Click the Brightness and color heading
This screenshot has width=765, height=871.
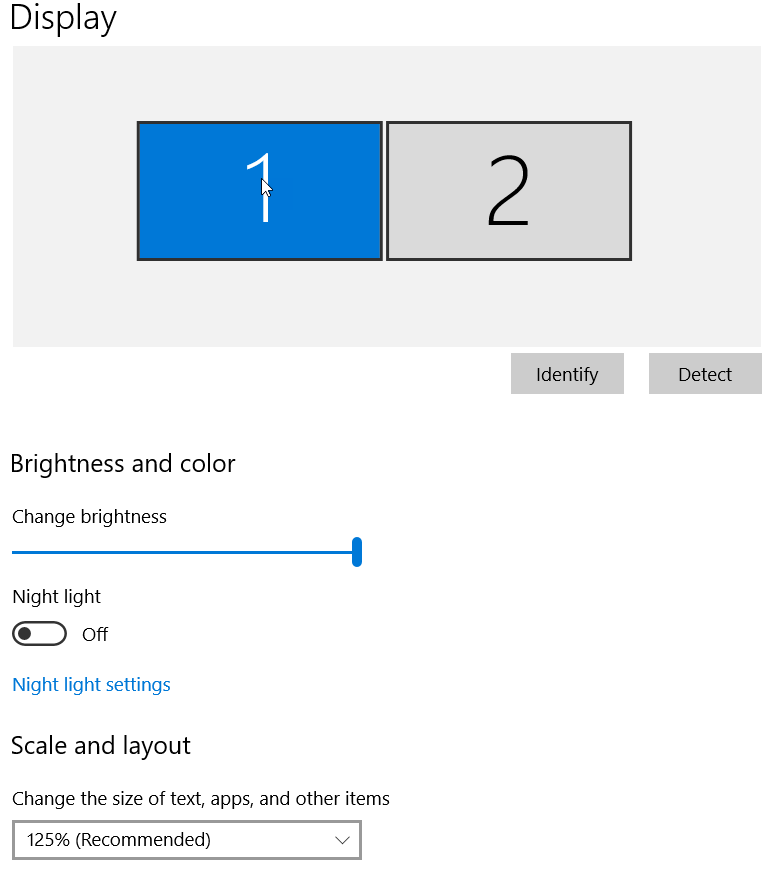click(x=123, y=464)
